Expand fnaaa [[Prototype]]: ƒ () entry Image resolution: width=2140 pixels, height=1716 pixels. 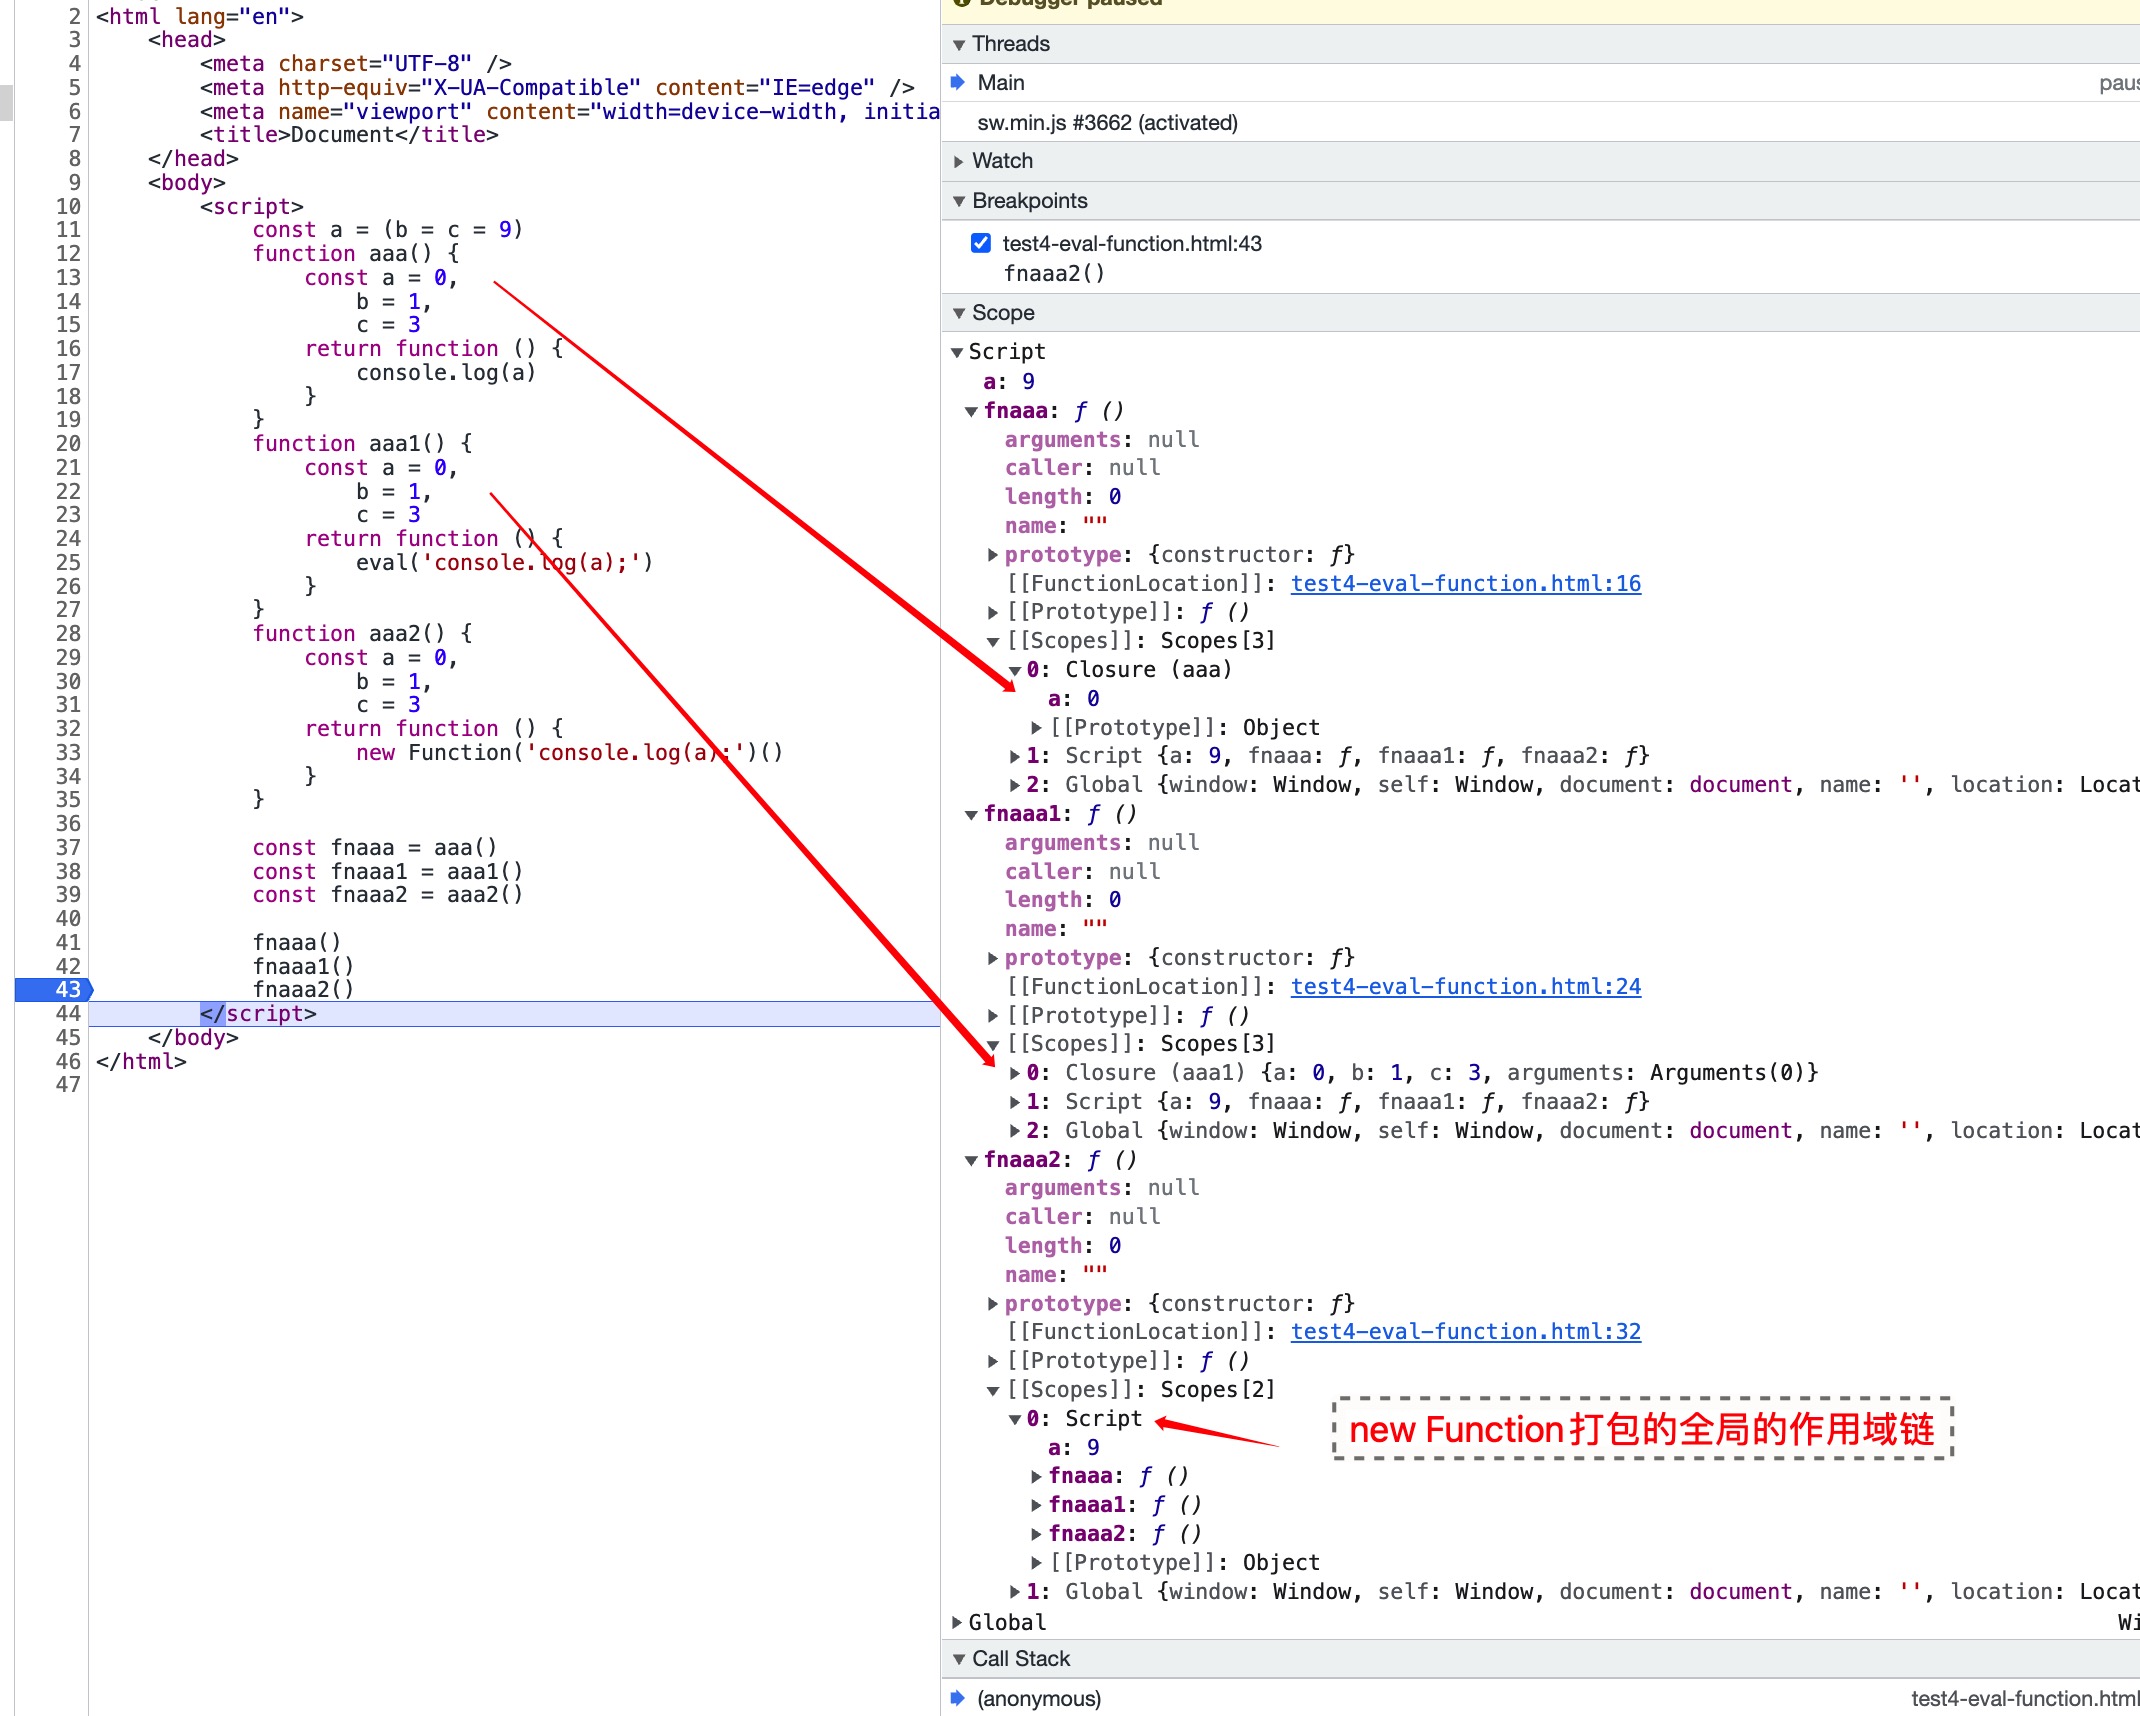point(993,612)
